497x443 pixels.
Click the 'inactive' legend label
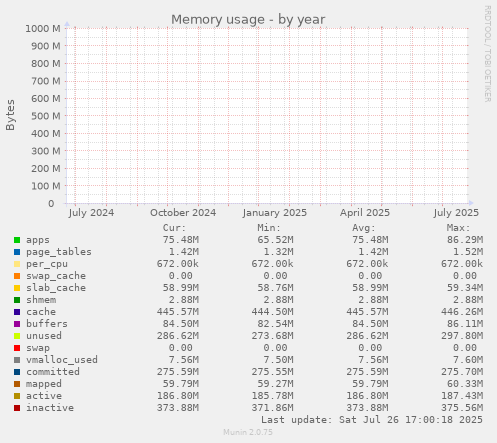pyautogui.click(x=50, y=408)
